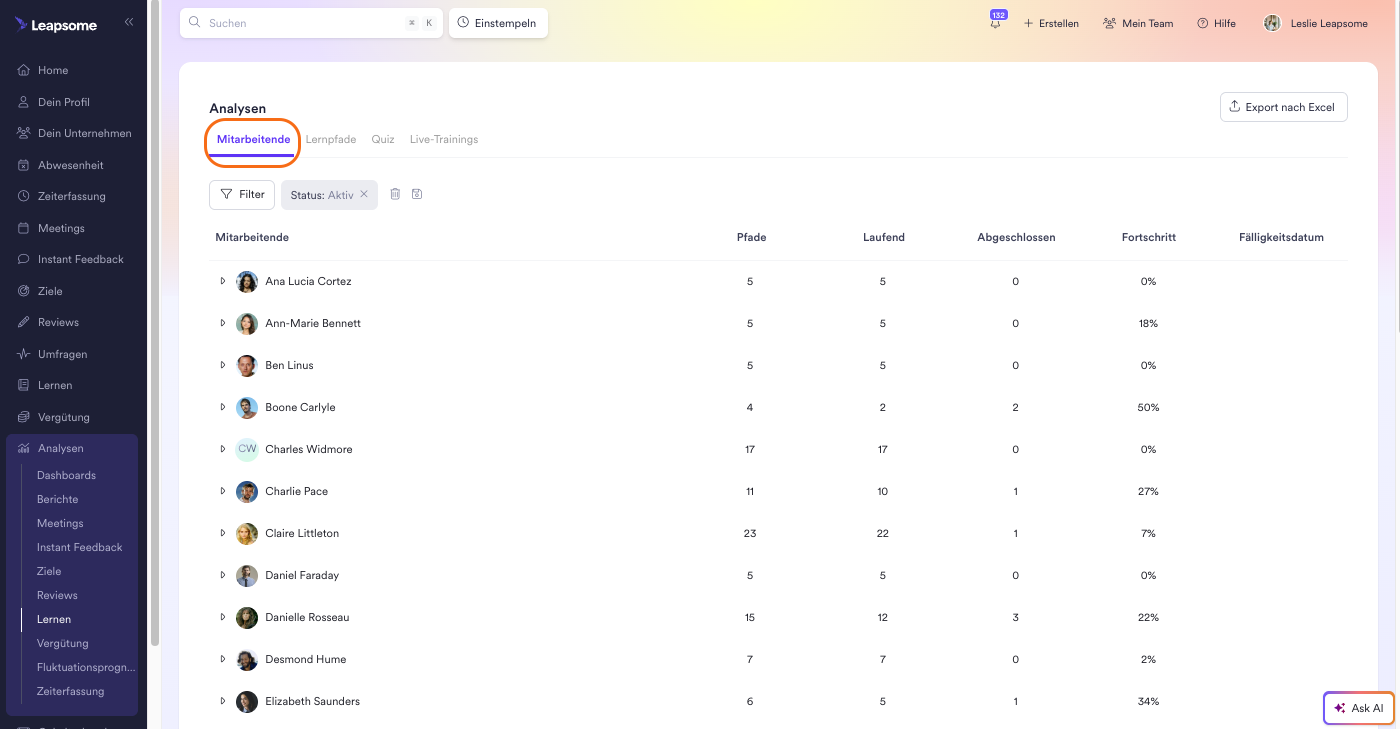Open the Live-Trainings tab
The width and height of the screenshot is (1400, 729).
point(443,140)
